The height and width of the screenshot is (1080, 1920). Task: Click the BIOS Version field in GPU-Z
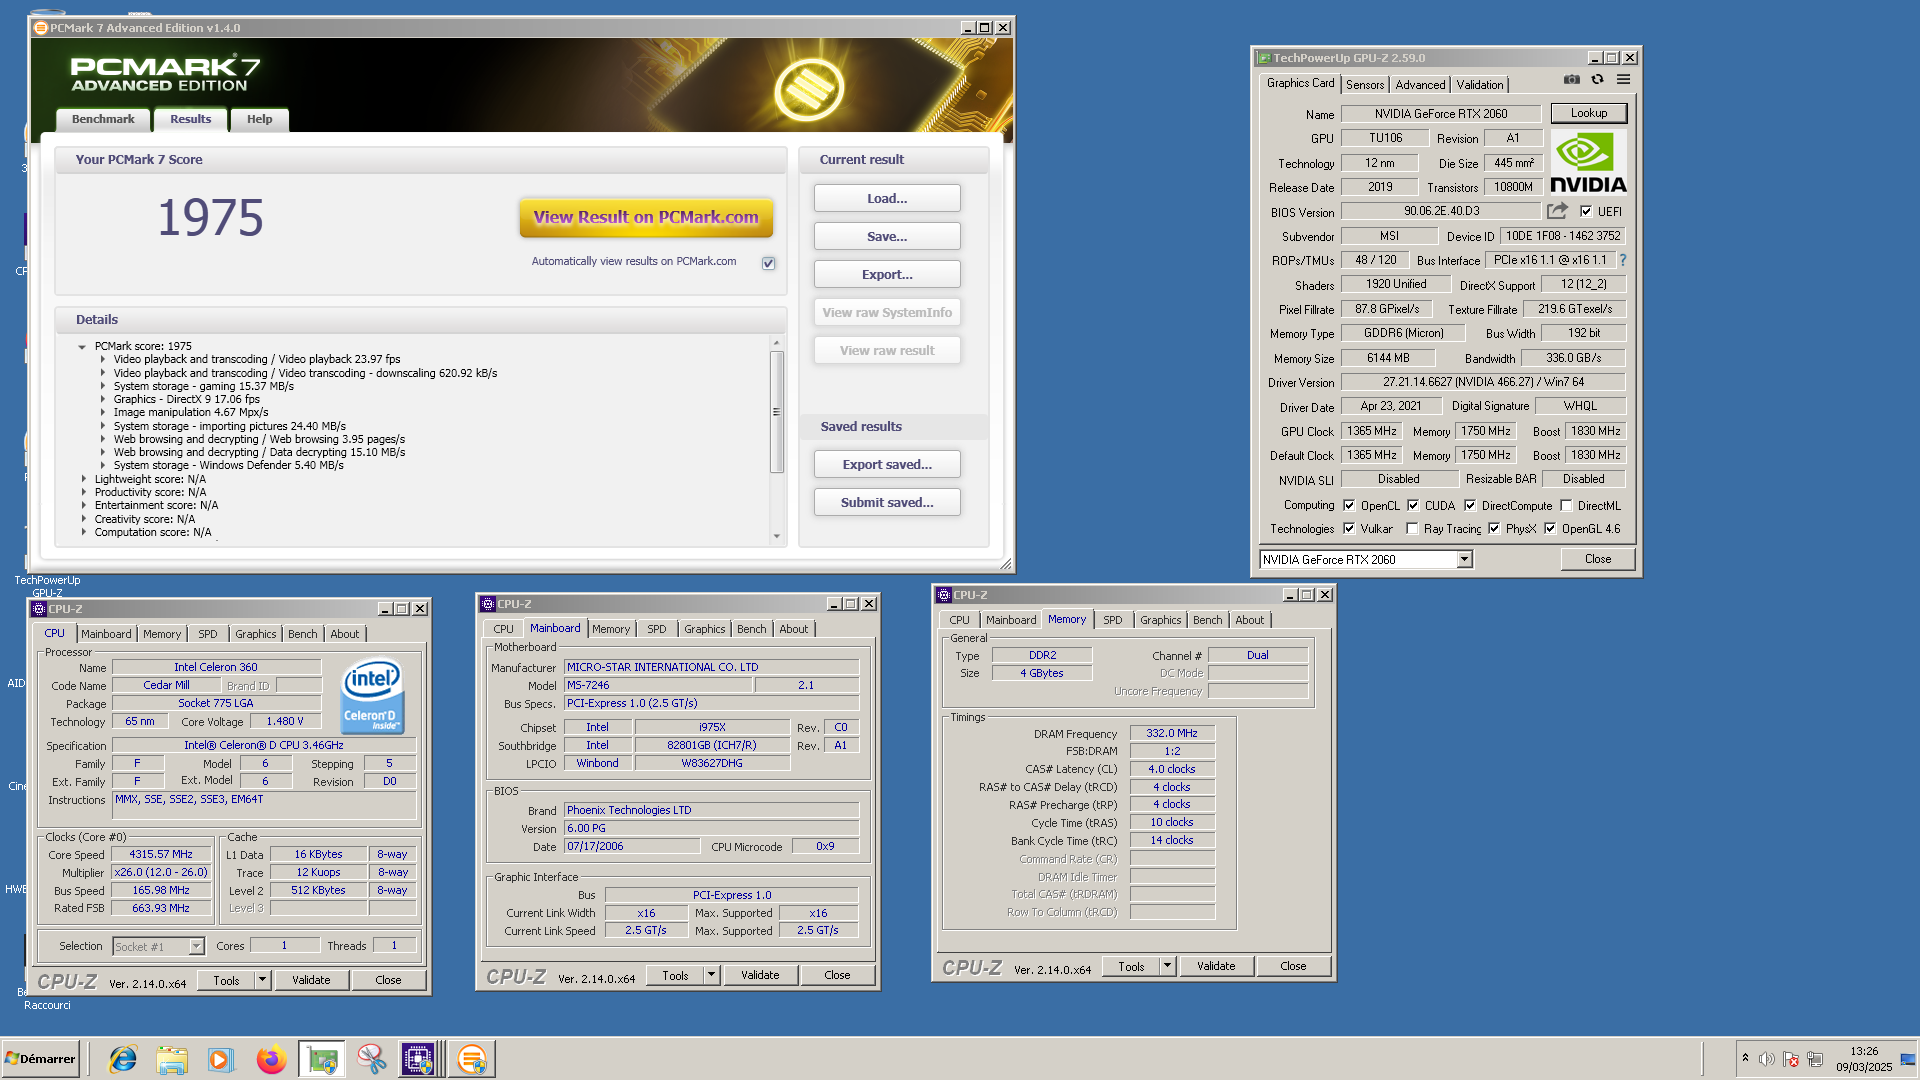pos(1441,211)
